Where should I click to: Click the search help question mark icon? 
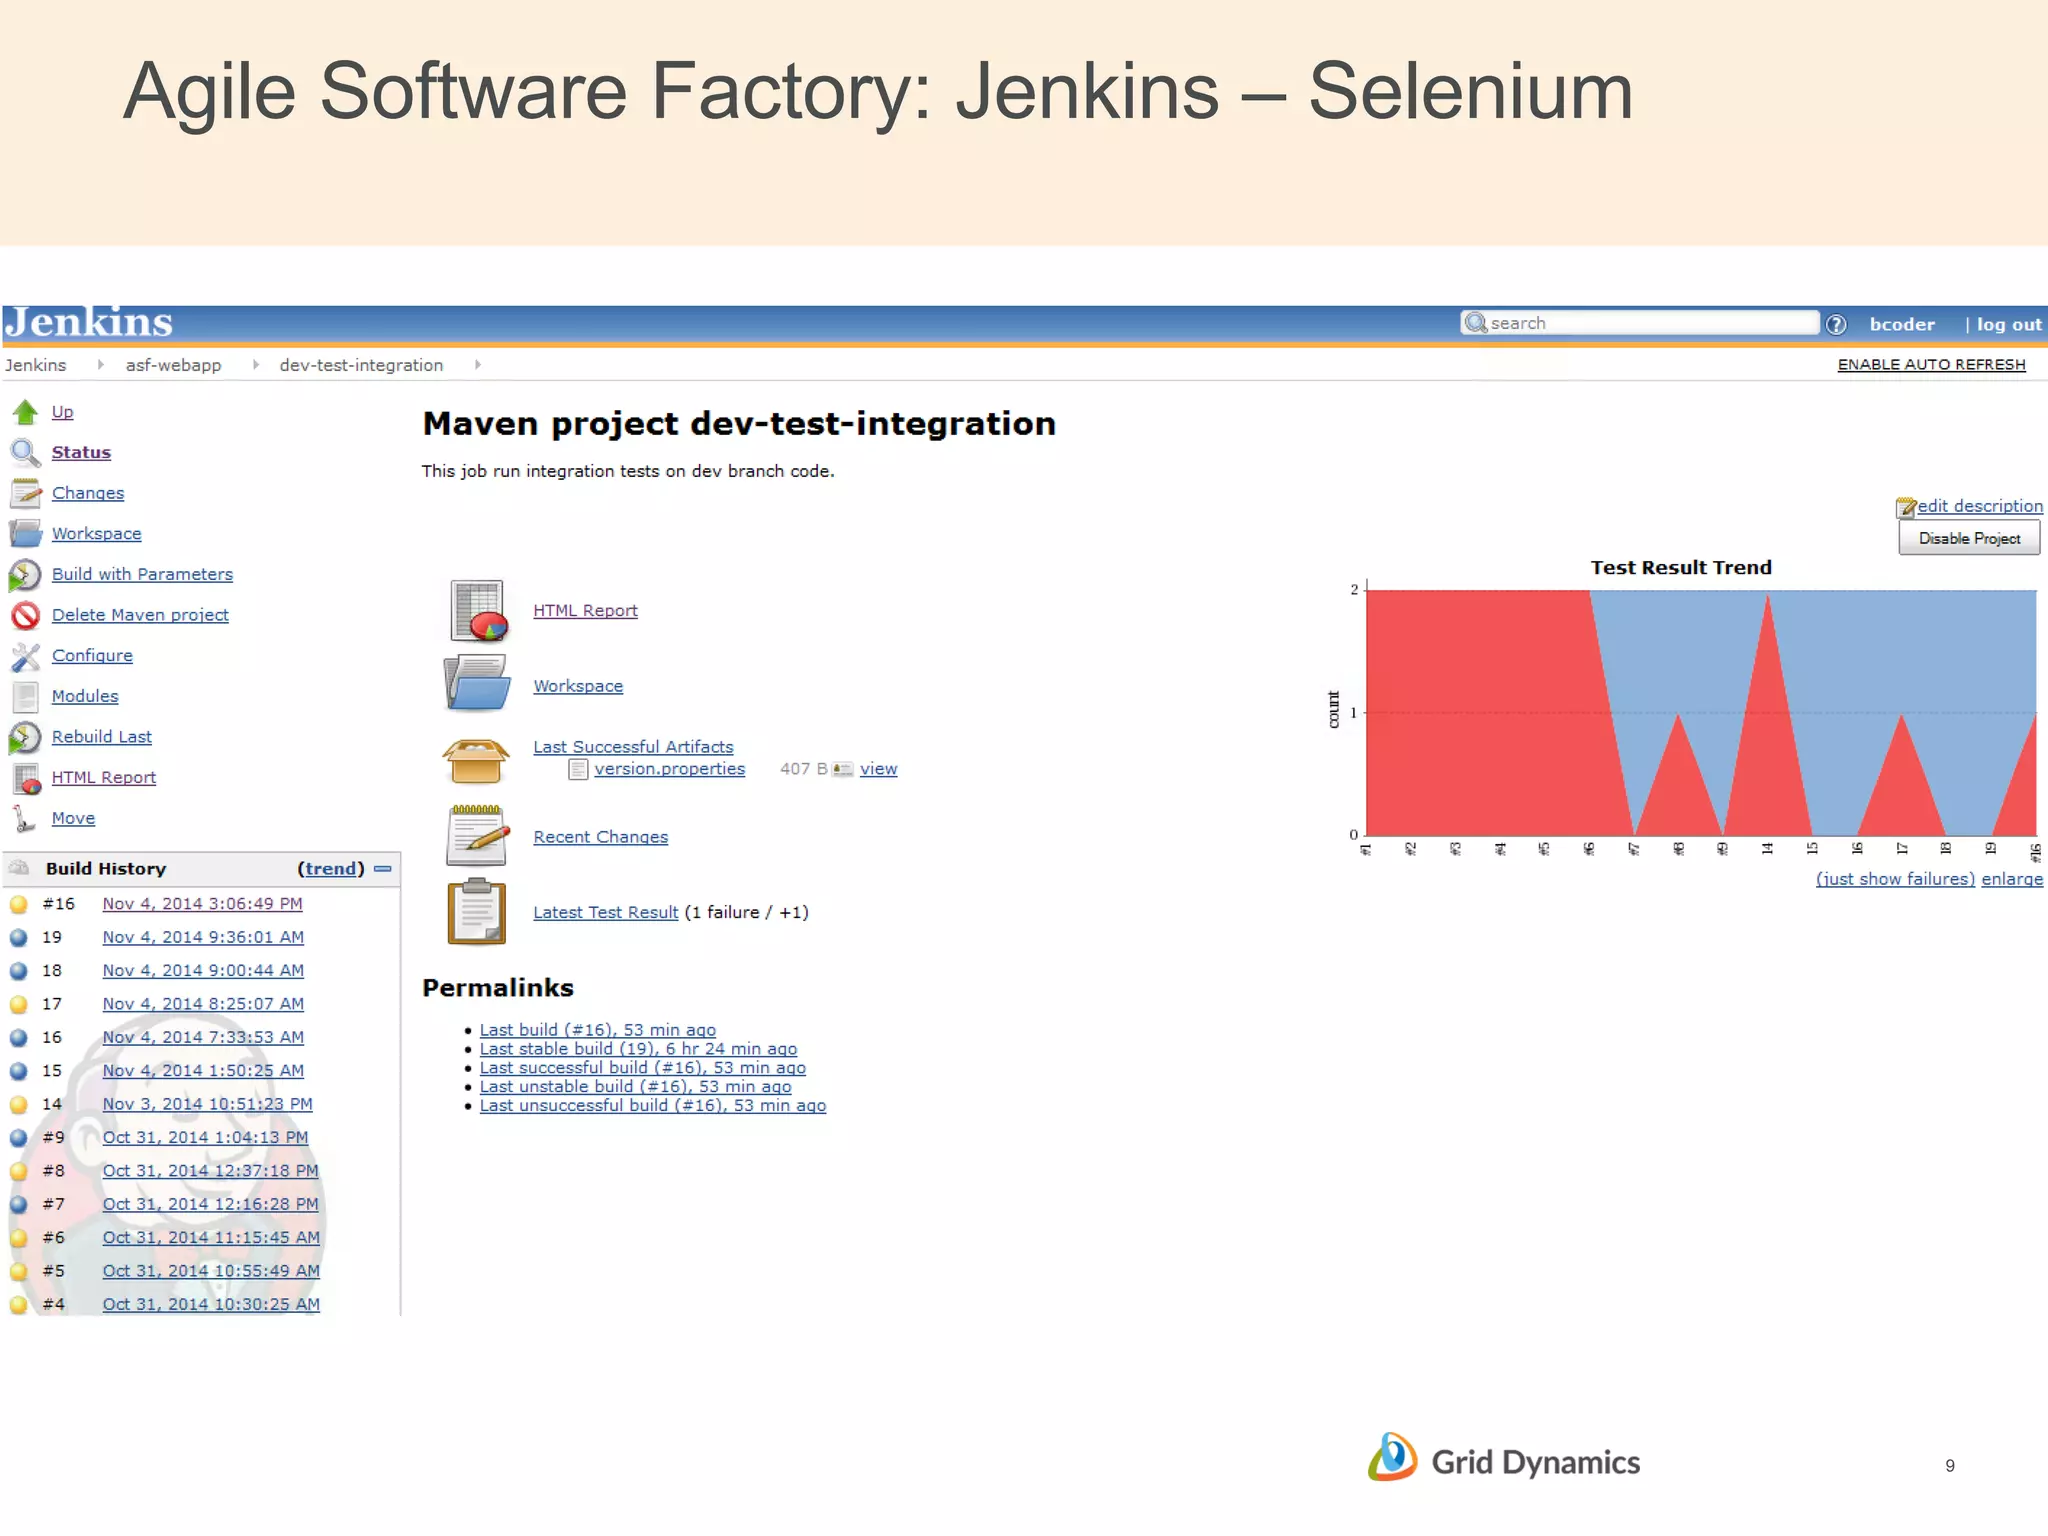point(1836,324)
